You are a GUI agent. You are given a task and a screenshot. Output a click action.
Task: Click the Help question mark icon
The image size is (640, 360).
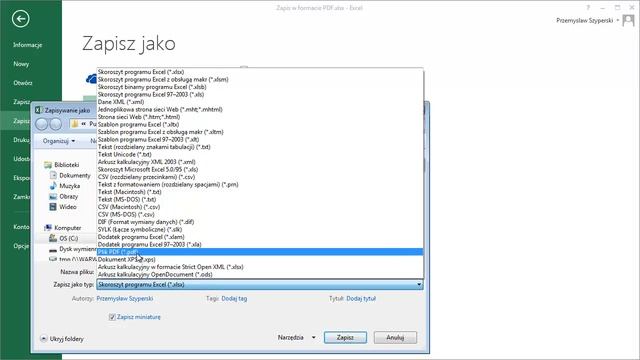(588, 8)
